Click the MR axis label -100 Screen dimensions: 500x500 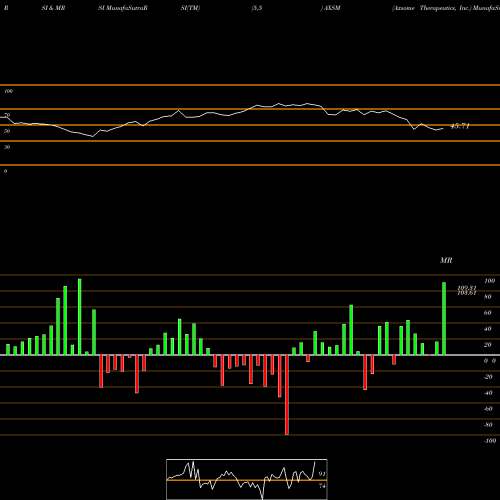click(490, 441)
